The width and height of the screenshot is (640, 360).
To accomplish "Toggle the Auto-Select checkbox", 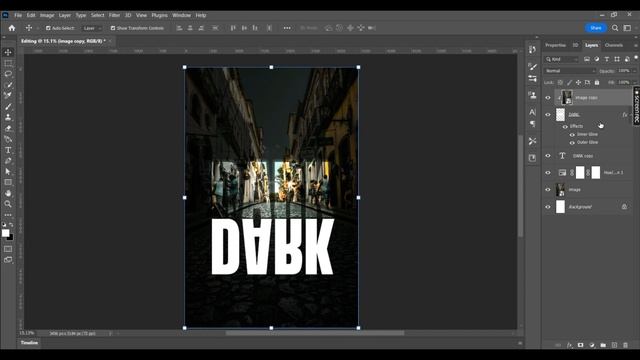I will tap(48, 28).
